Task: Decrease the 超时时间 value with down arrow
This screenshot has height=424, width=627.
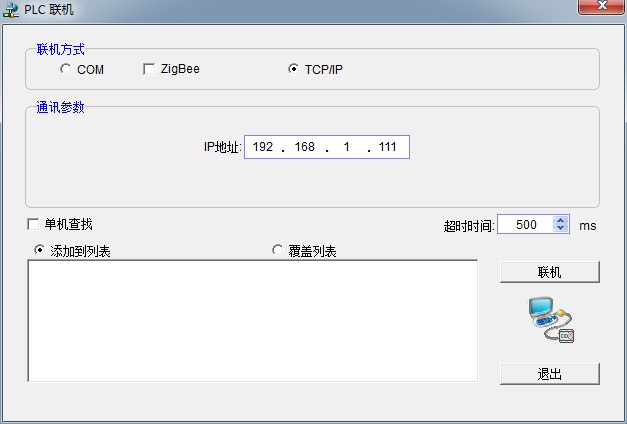Action: pyautogui.click(x=560, y=230)
